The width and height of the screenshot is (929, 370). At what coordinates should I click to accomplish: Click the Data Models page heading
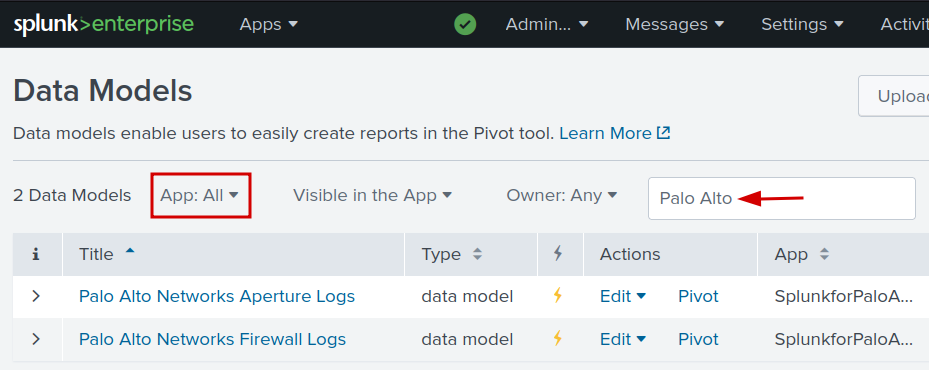(102, 92)
